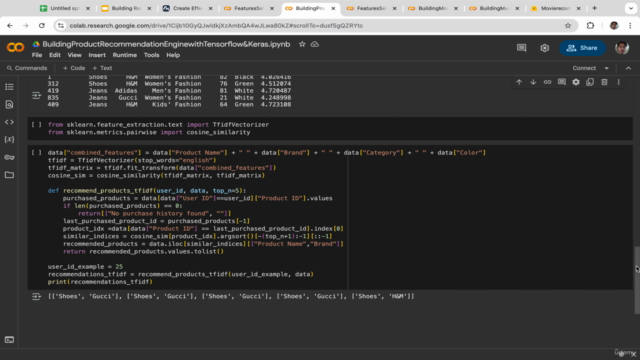Open the variables inspector panel
The image size is (640, 360).
click(x=9, y=140)
